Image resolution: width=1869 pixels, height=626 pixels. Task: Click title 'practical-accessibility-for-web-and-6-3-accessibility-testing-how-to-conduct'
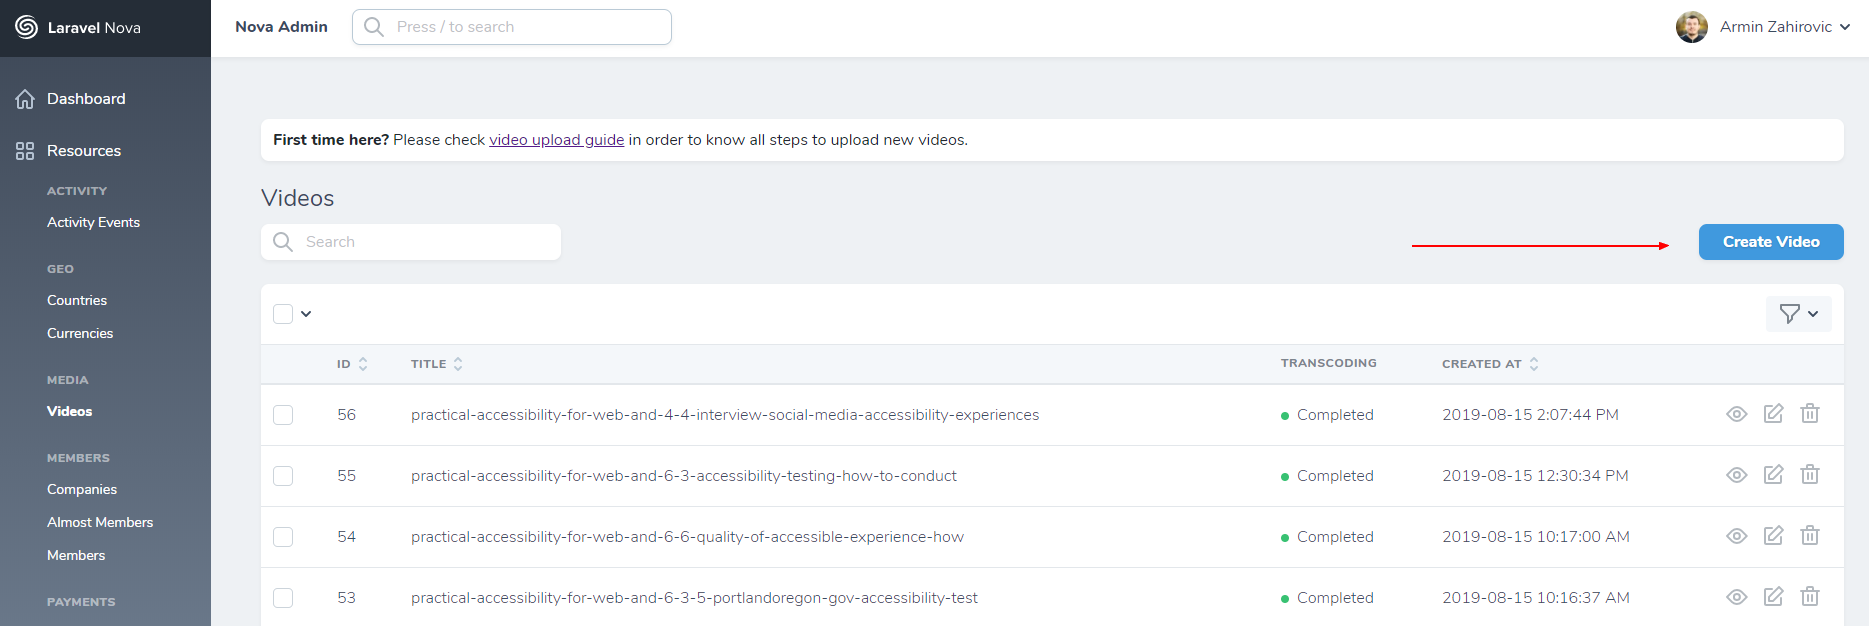tap(684, 476)
